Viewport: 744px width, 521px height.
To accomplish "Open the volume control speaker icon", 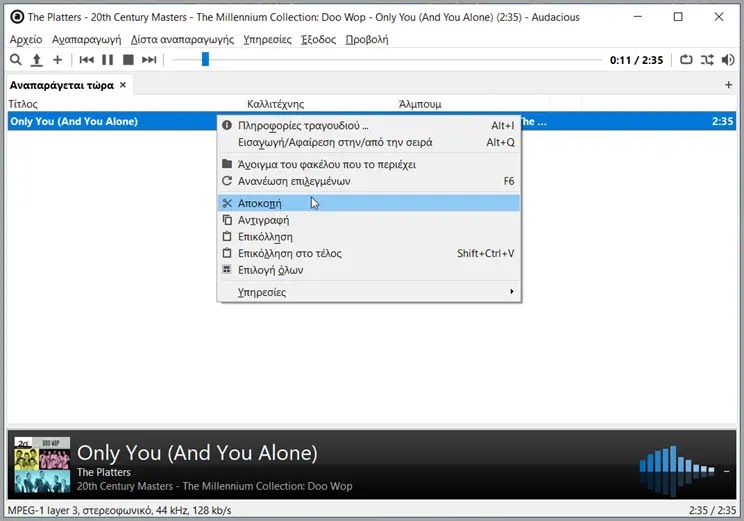I will pyautogui.click(x=728, y=60).
